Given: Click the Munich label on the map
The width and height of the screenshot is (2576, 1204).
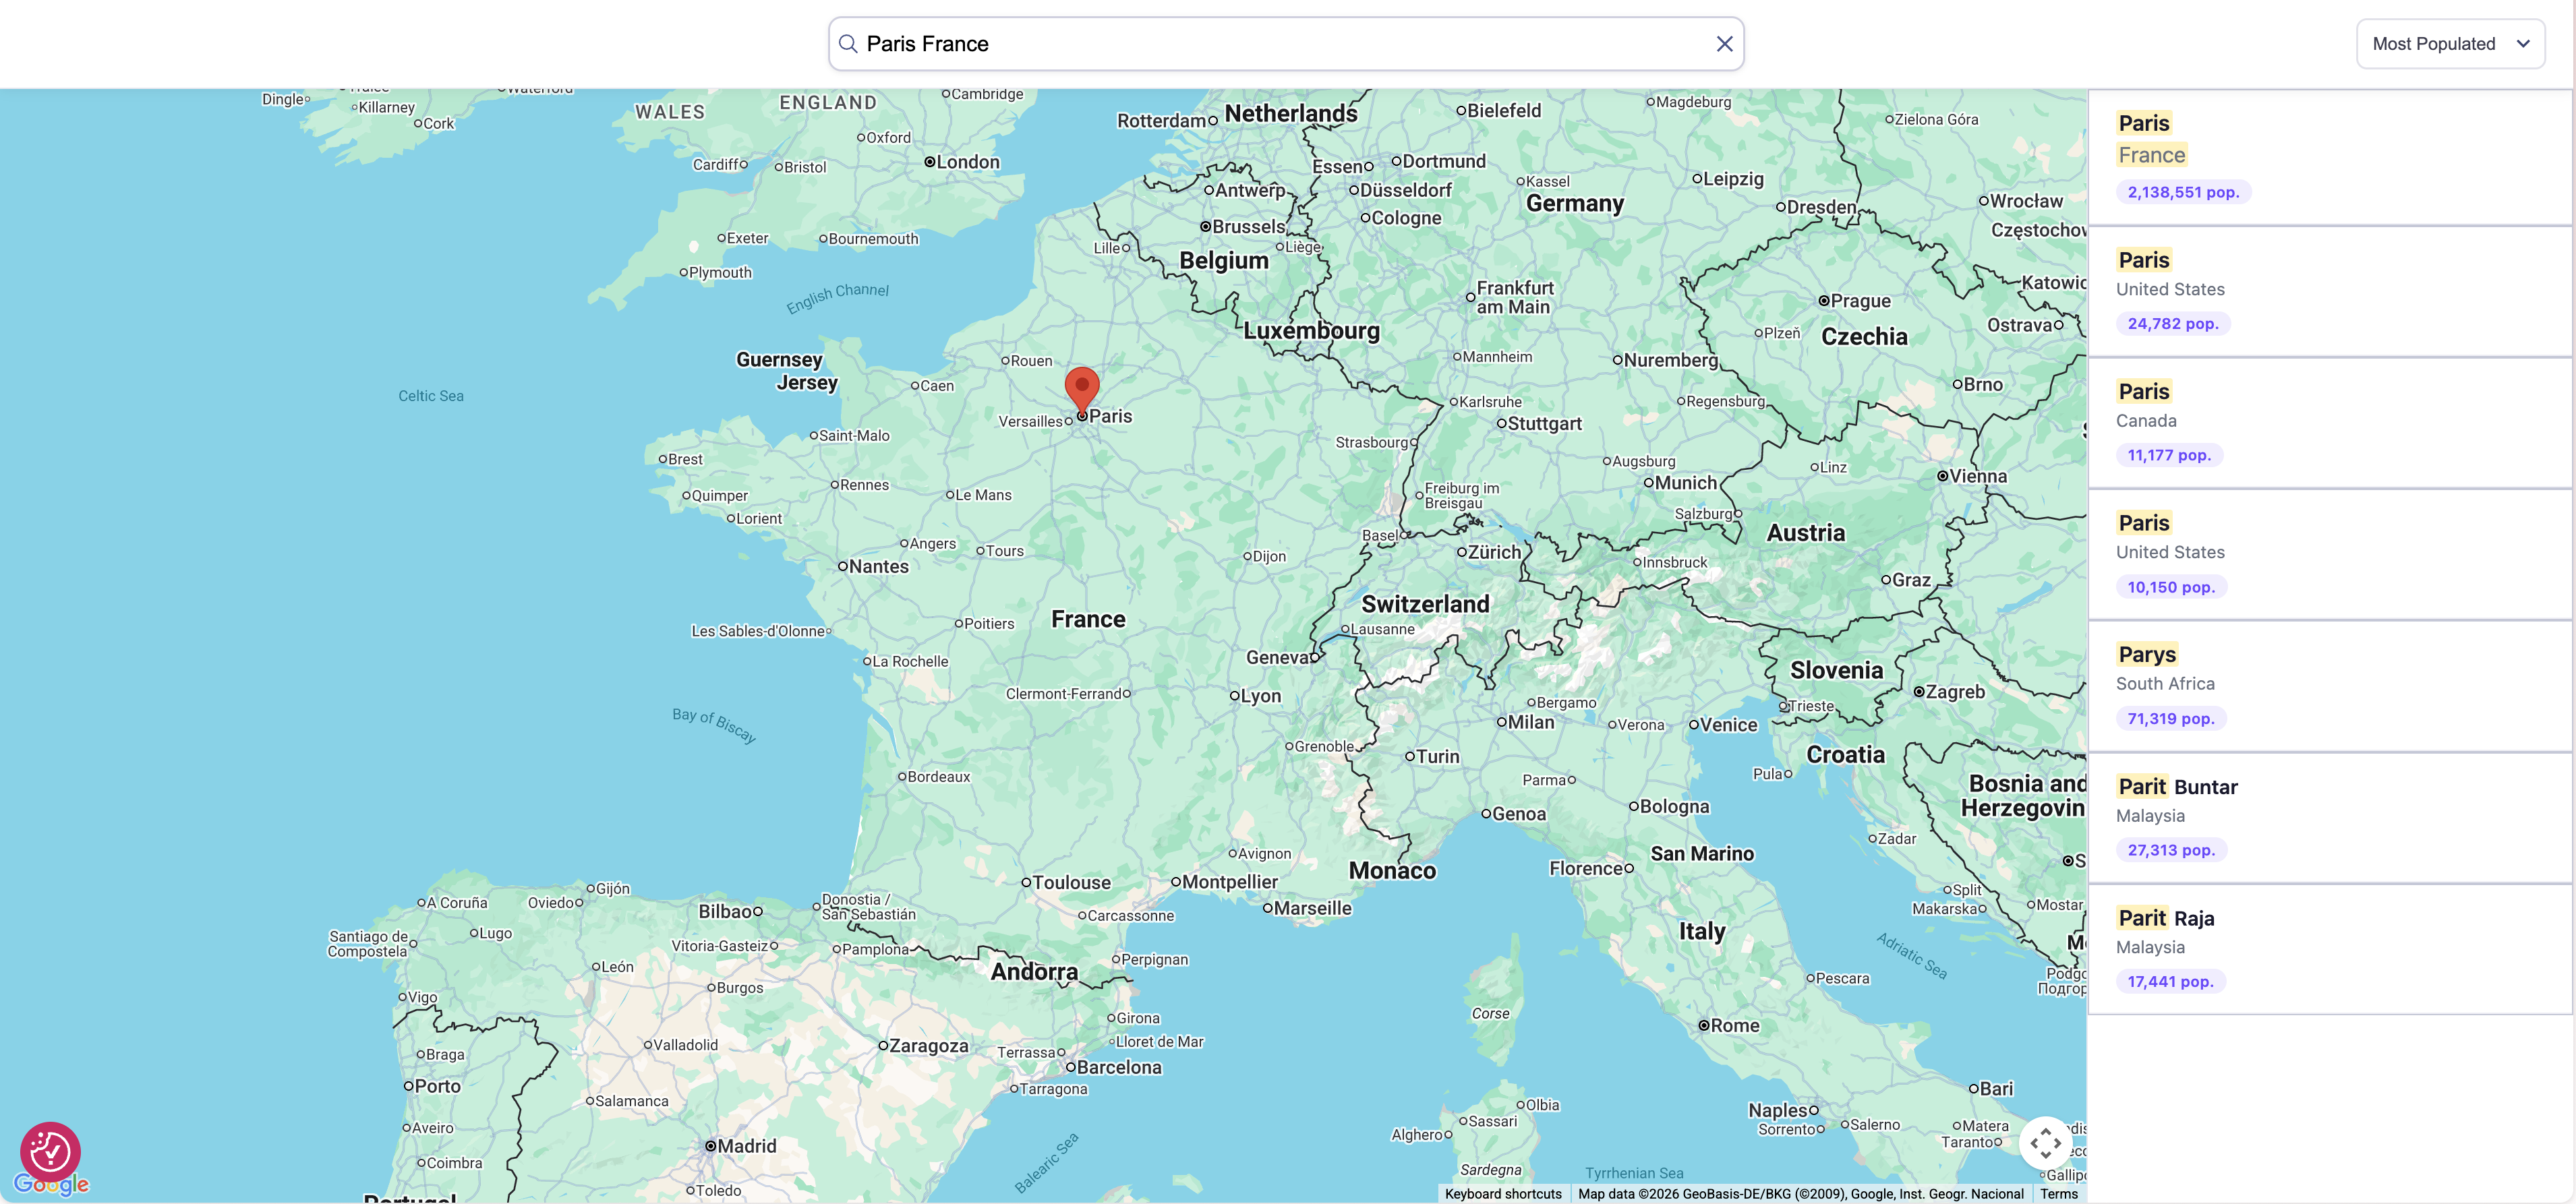Looking at the screenshot, I should coord(1685,483).
